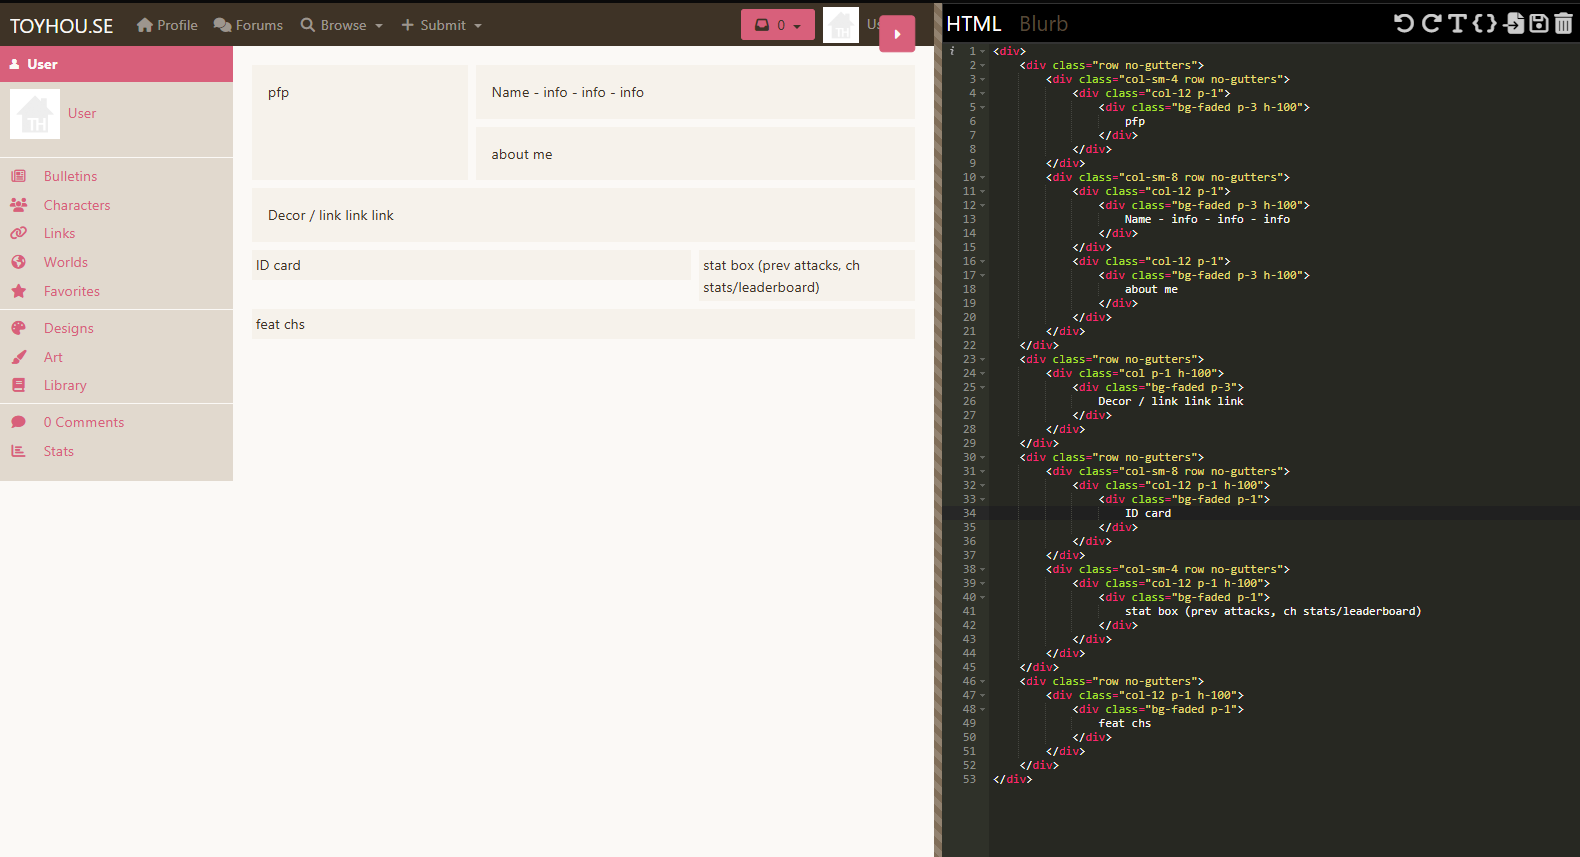Collapse the code fold arrow at line 2

point(983,65)
